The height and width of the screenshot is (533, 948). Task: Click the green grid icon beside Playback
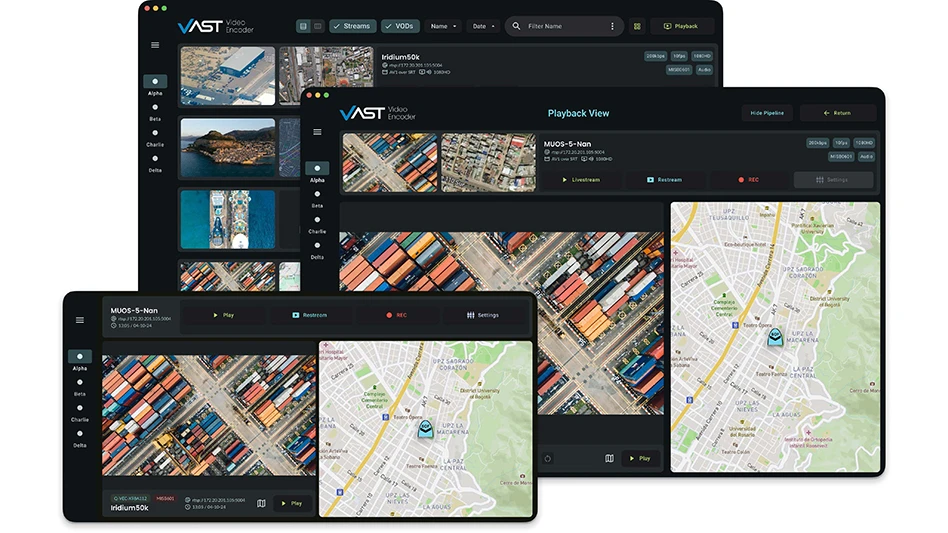tap(636, 26)
